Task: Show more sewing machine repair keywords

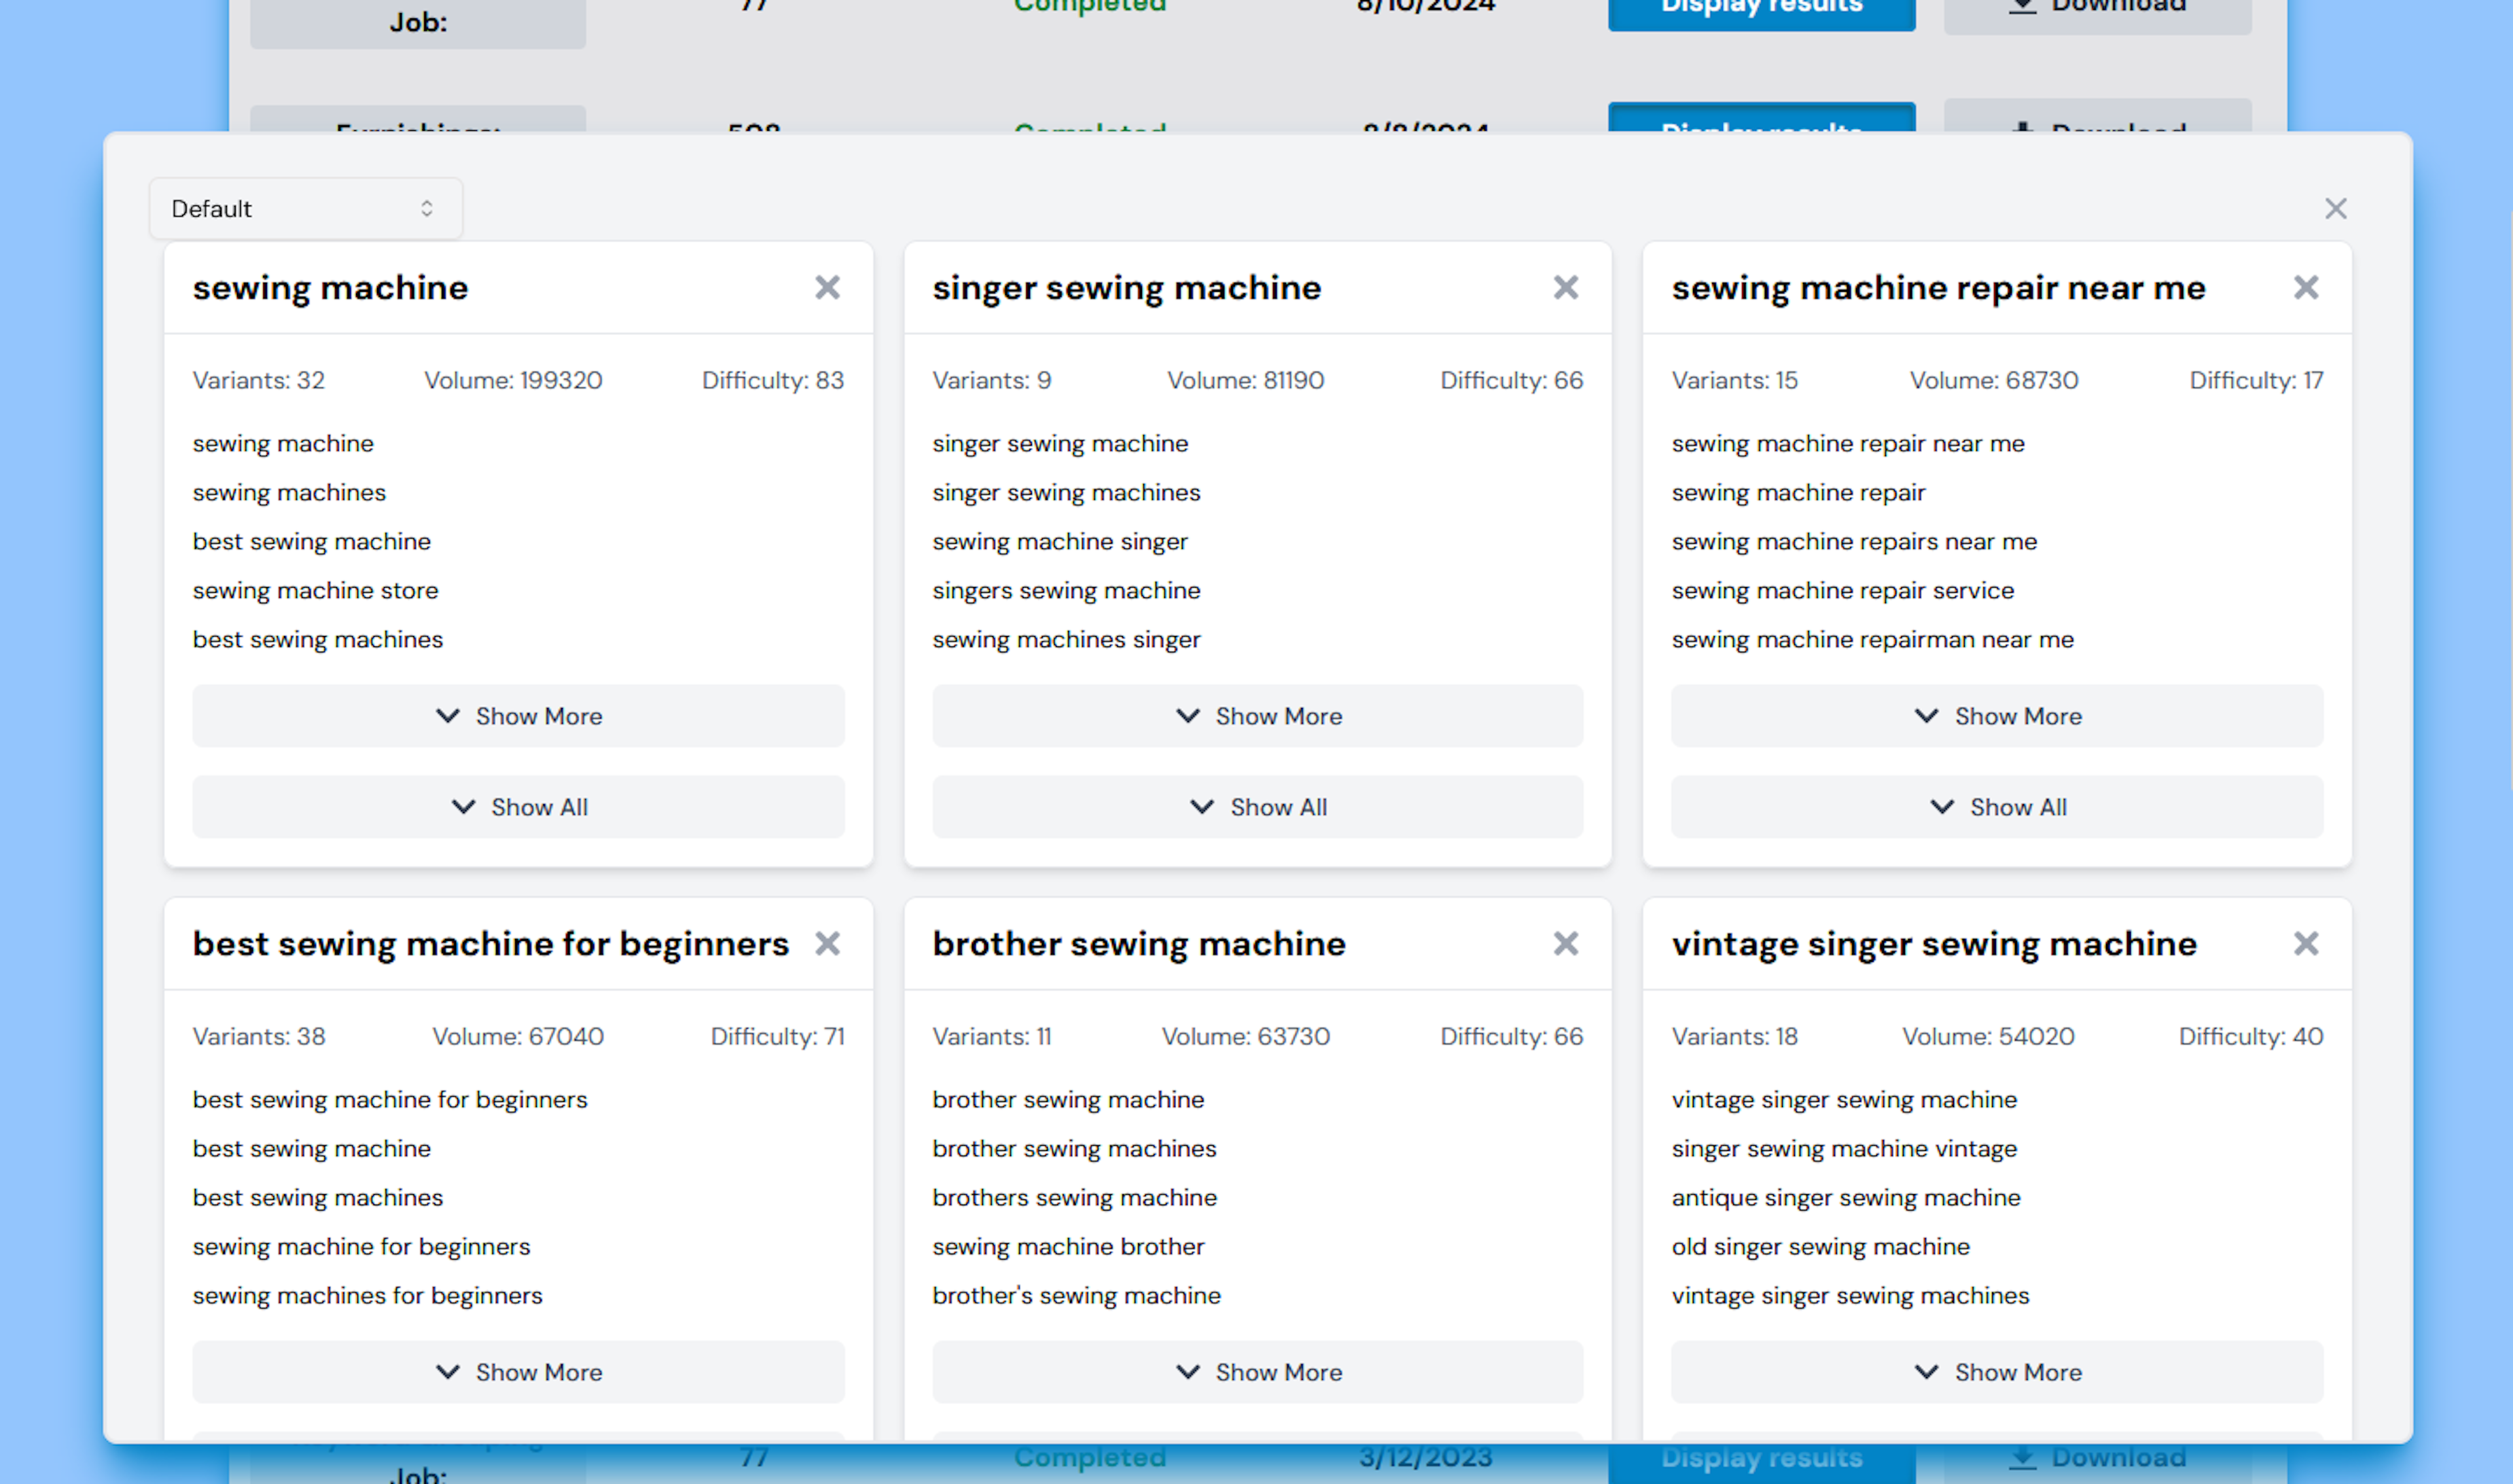Action: tap(1996, 716)
